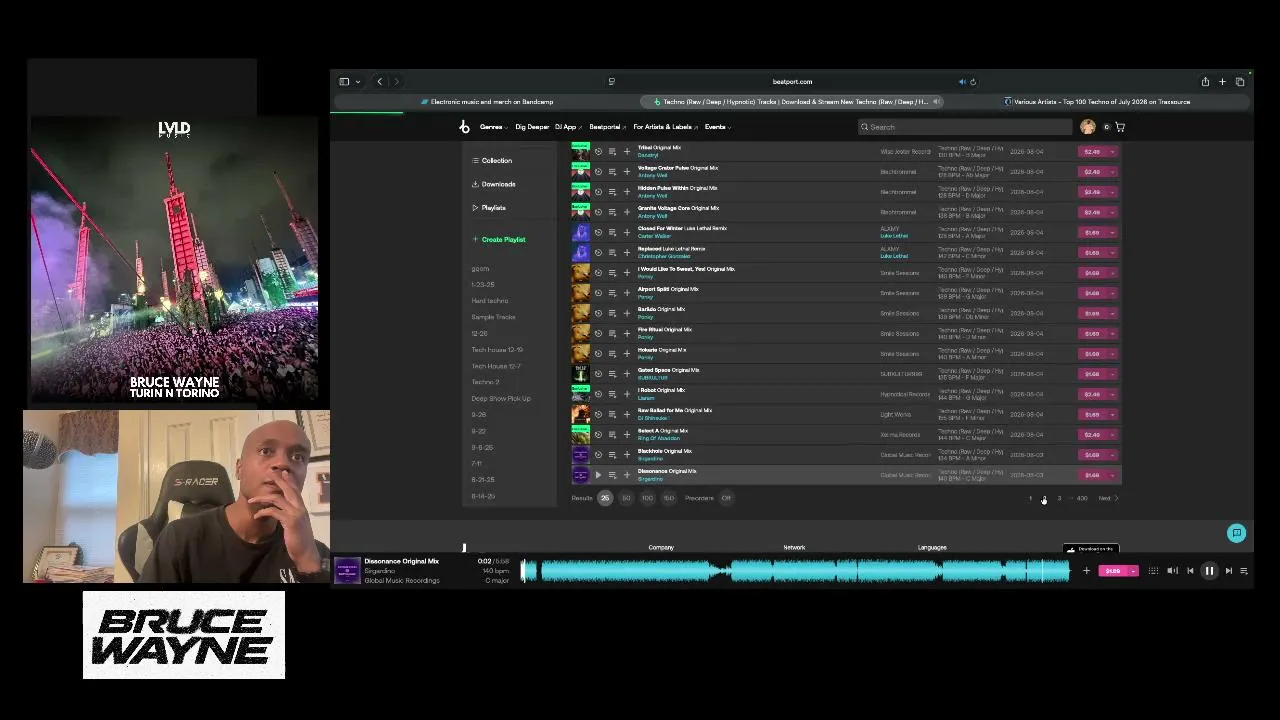Switch to the Bandcamp browser tab
Screen dimensions: 1280x720
pyautogui.click(x=487, y=102)
